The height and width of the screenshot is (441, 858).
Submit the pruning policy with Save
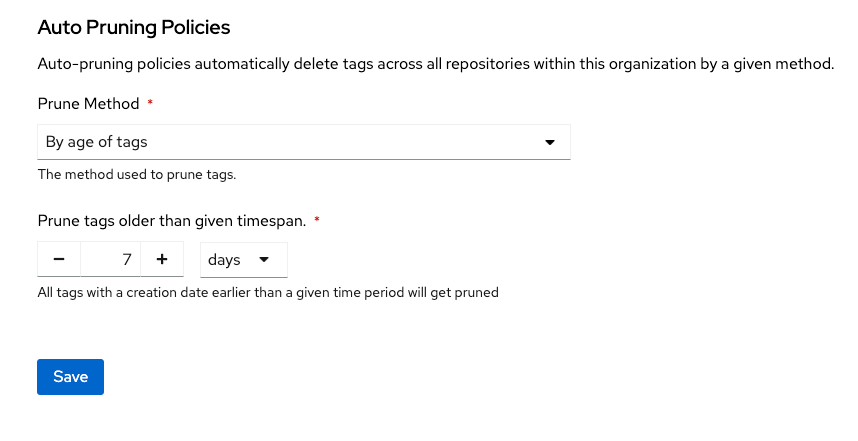pos(70,377)
